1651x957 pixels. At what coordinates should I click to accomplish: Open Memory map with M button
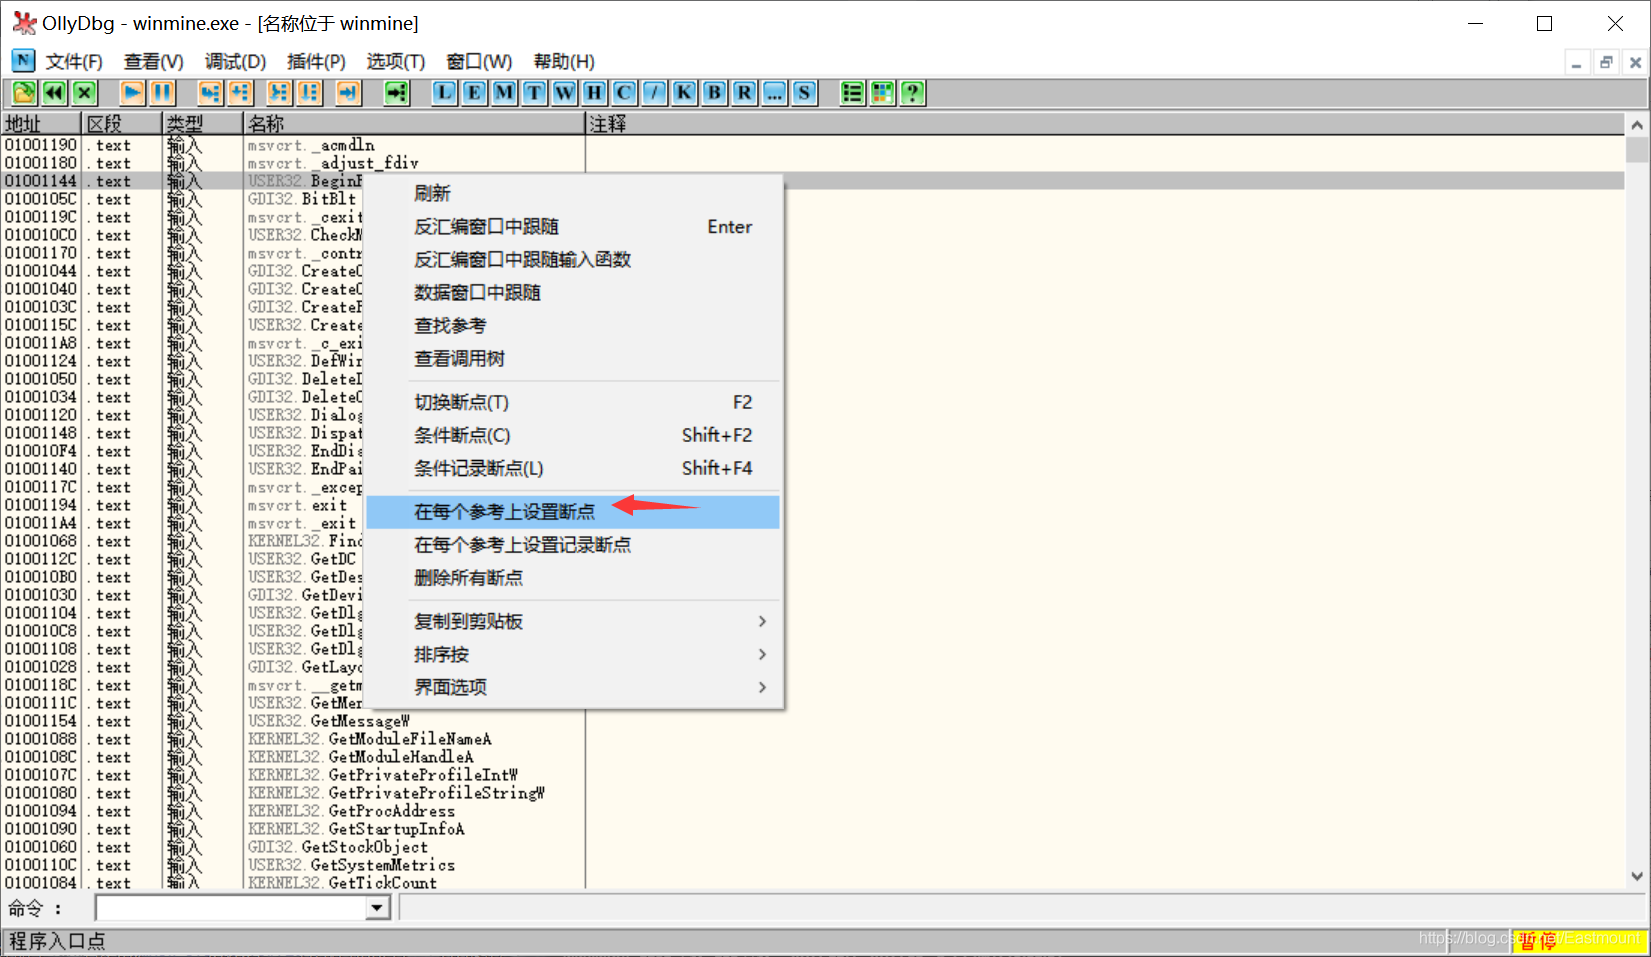coord(504,93)
